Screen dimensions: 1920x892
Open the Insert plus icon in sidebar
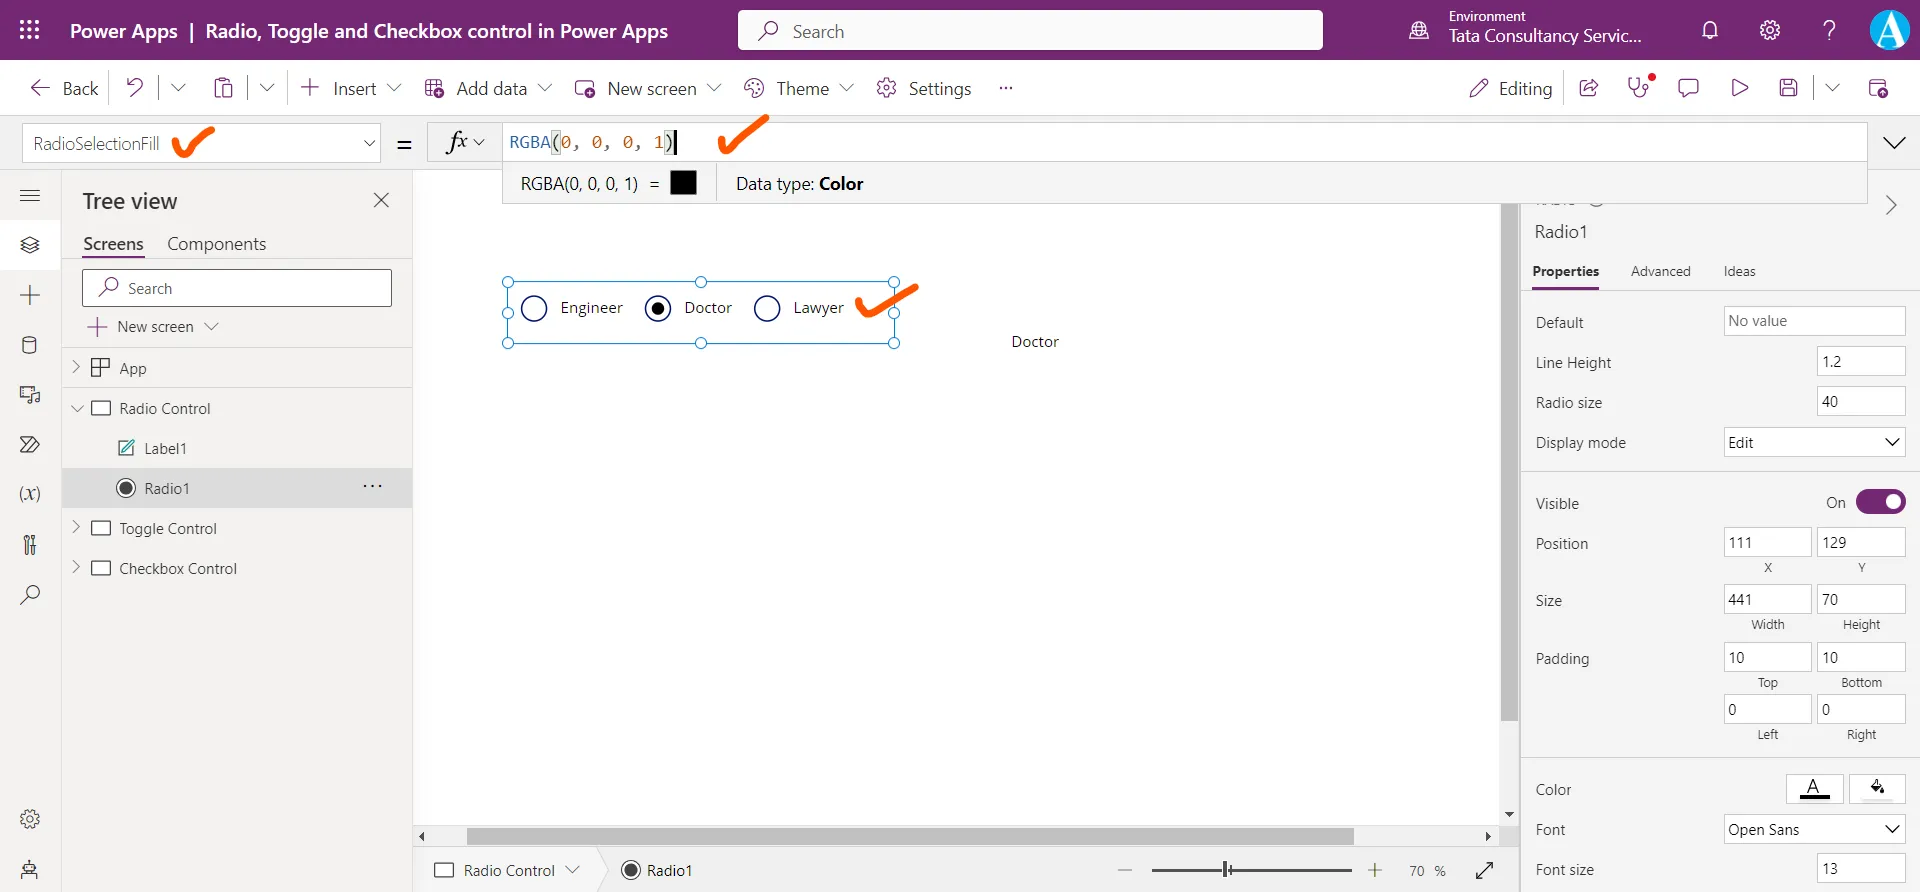(30, 295)
